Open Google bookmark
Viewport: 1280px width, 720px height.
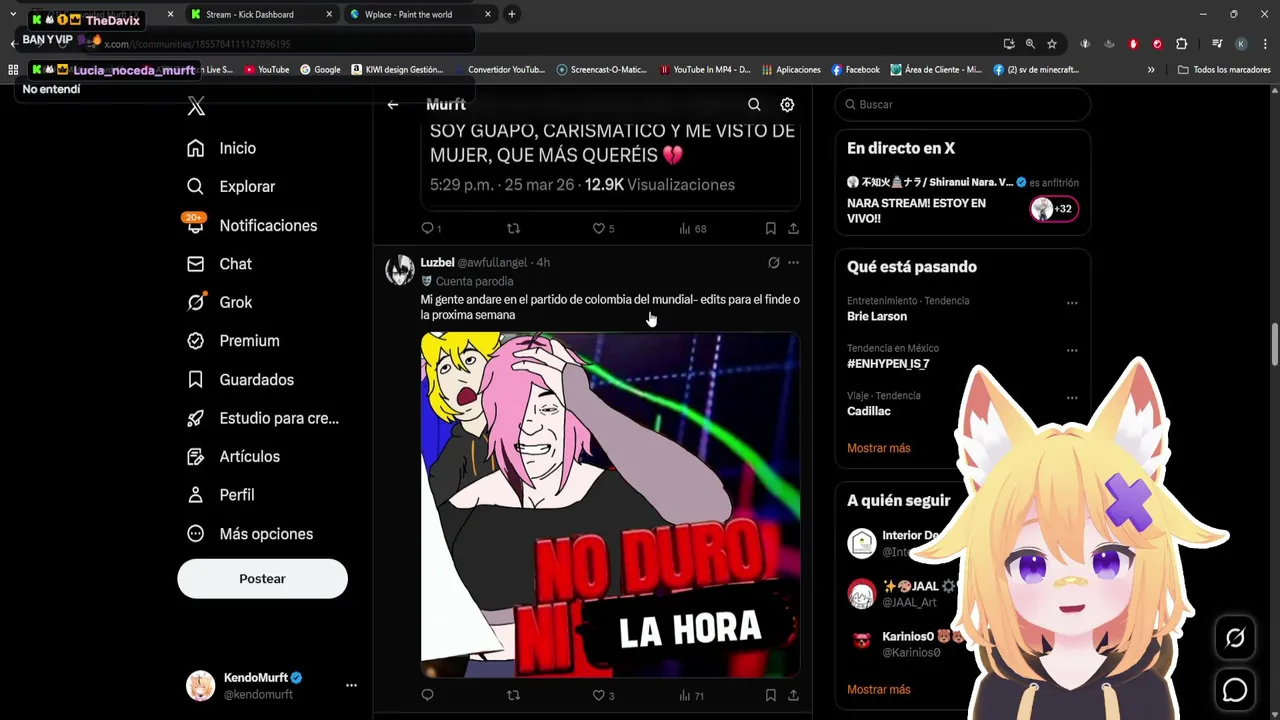(x=320, y=70)
